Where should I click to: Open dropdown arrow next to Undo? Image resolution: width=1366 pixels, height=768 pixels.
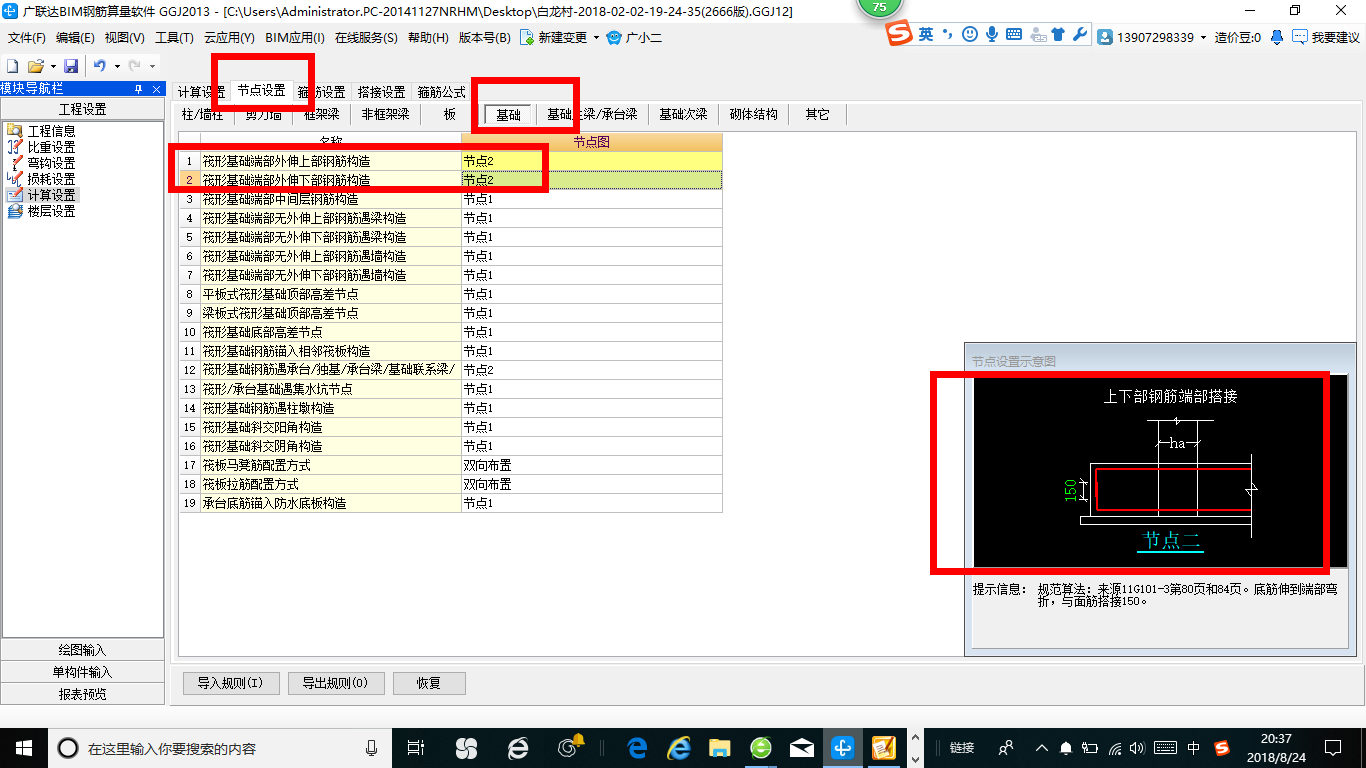coord(117,66)
